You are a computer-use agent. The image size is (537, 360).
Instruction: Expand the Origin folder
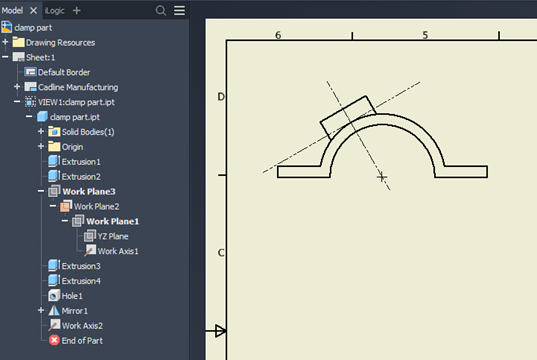coord(41,146)
